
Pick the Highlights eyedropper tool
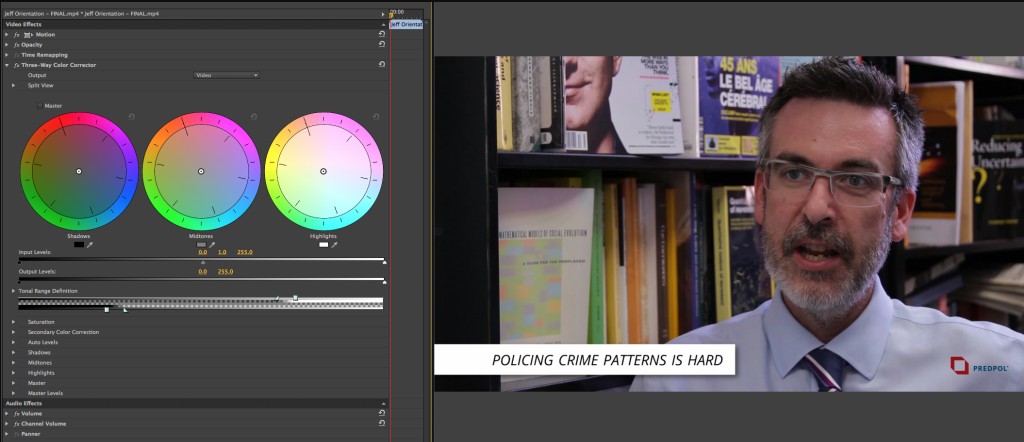click(x=334, y=244)
